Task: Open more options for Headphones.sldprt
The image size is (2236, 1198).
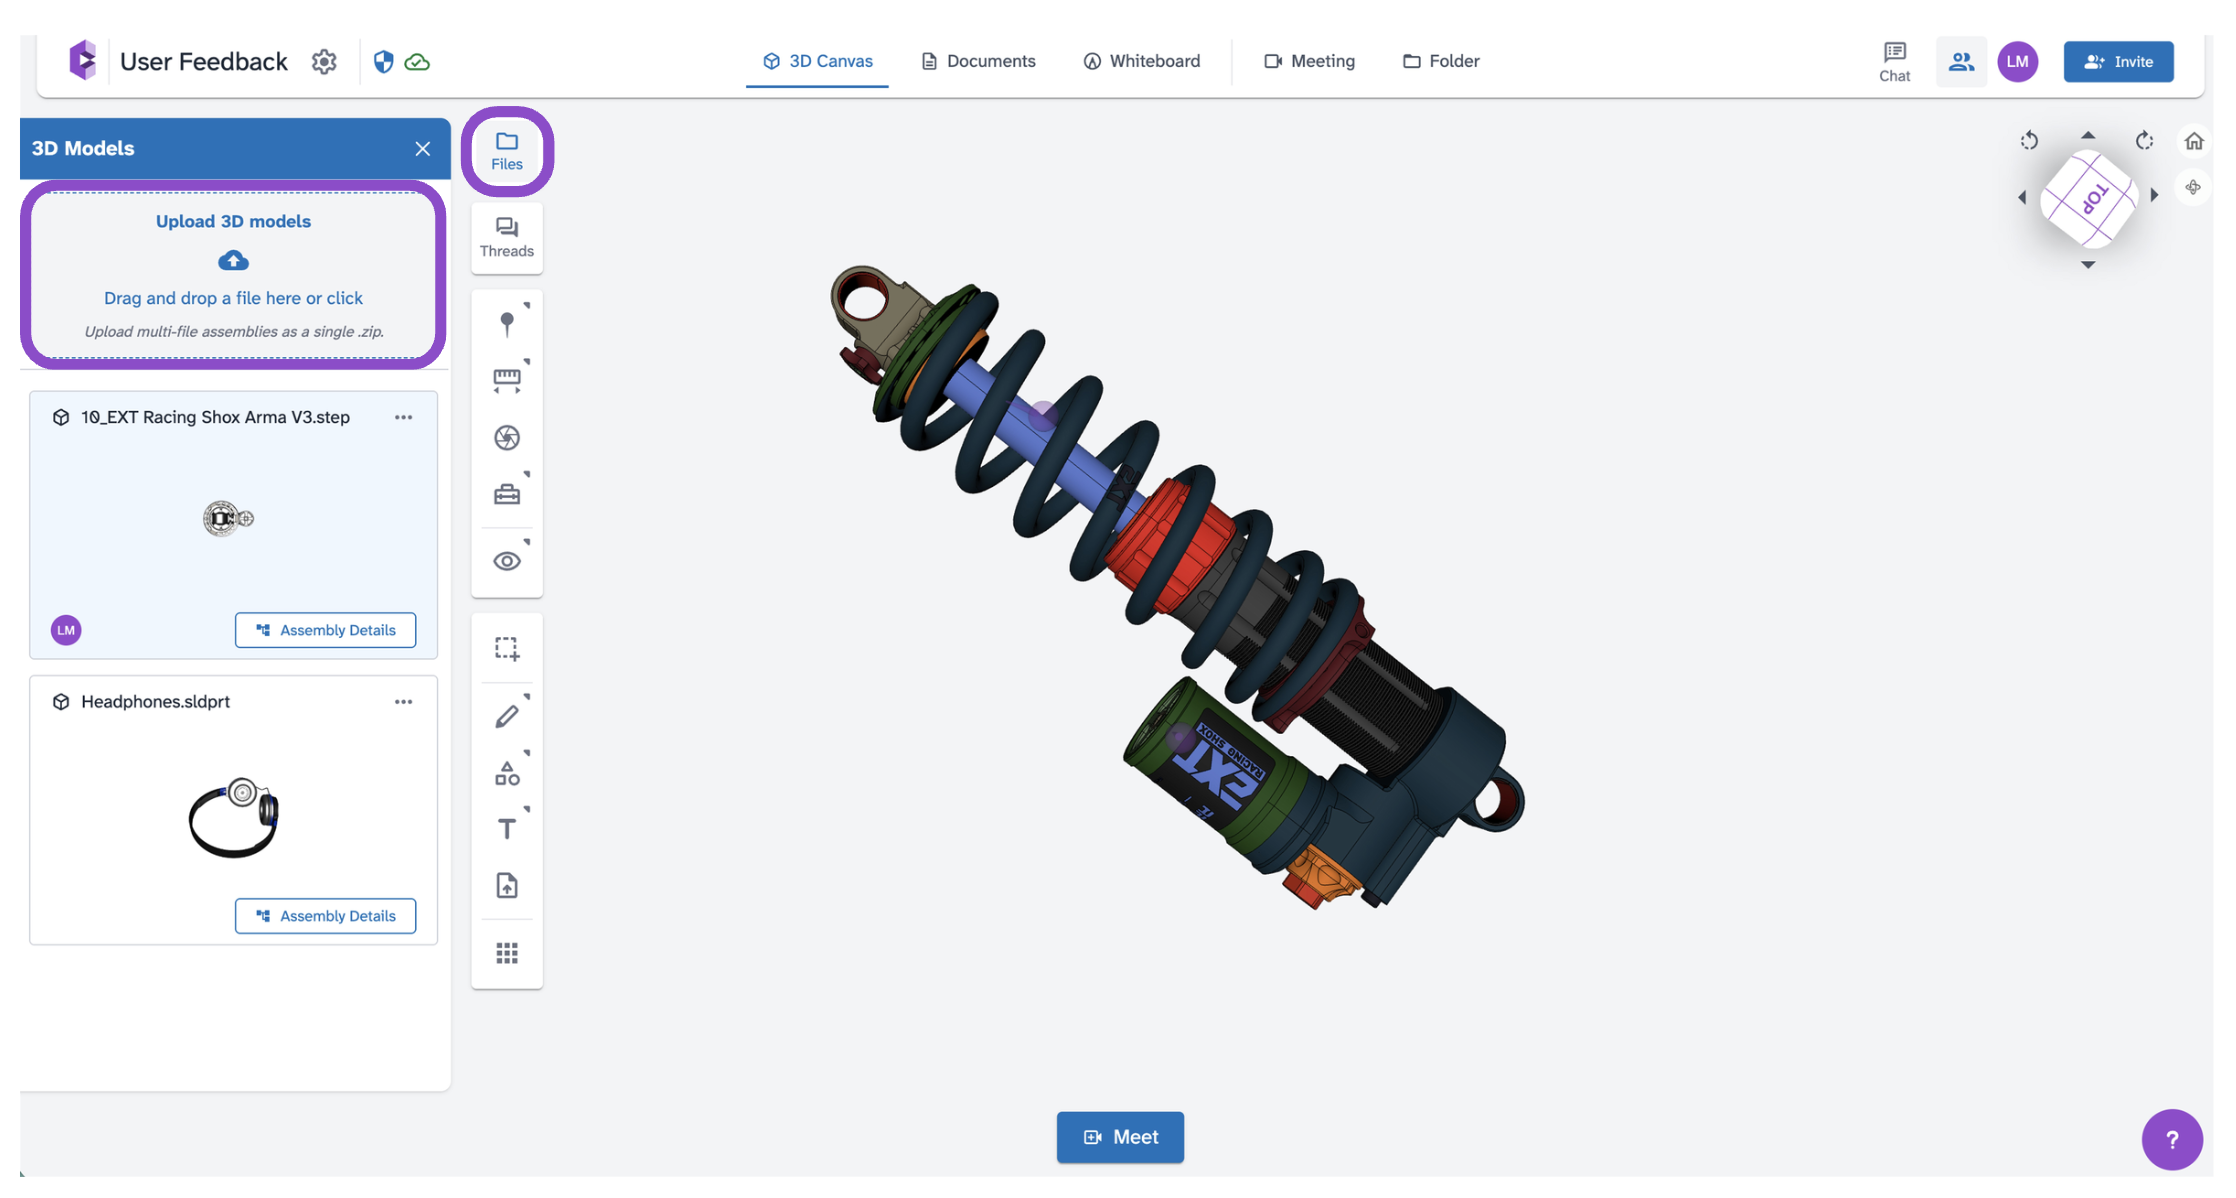Action: [403, 702]
